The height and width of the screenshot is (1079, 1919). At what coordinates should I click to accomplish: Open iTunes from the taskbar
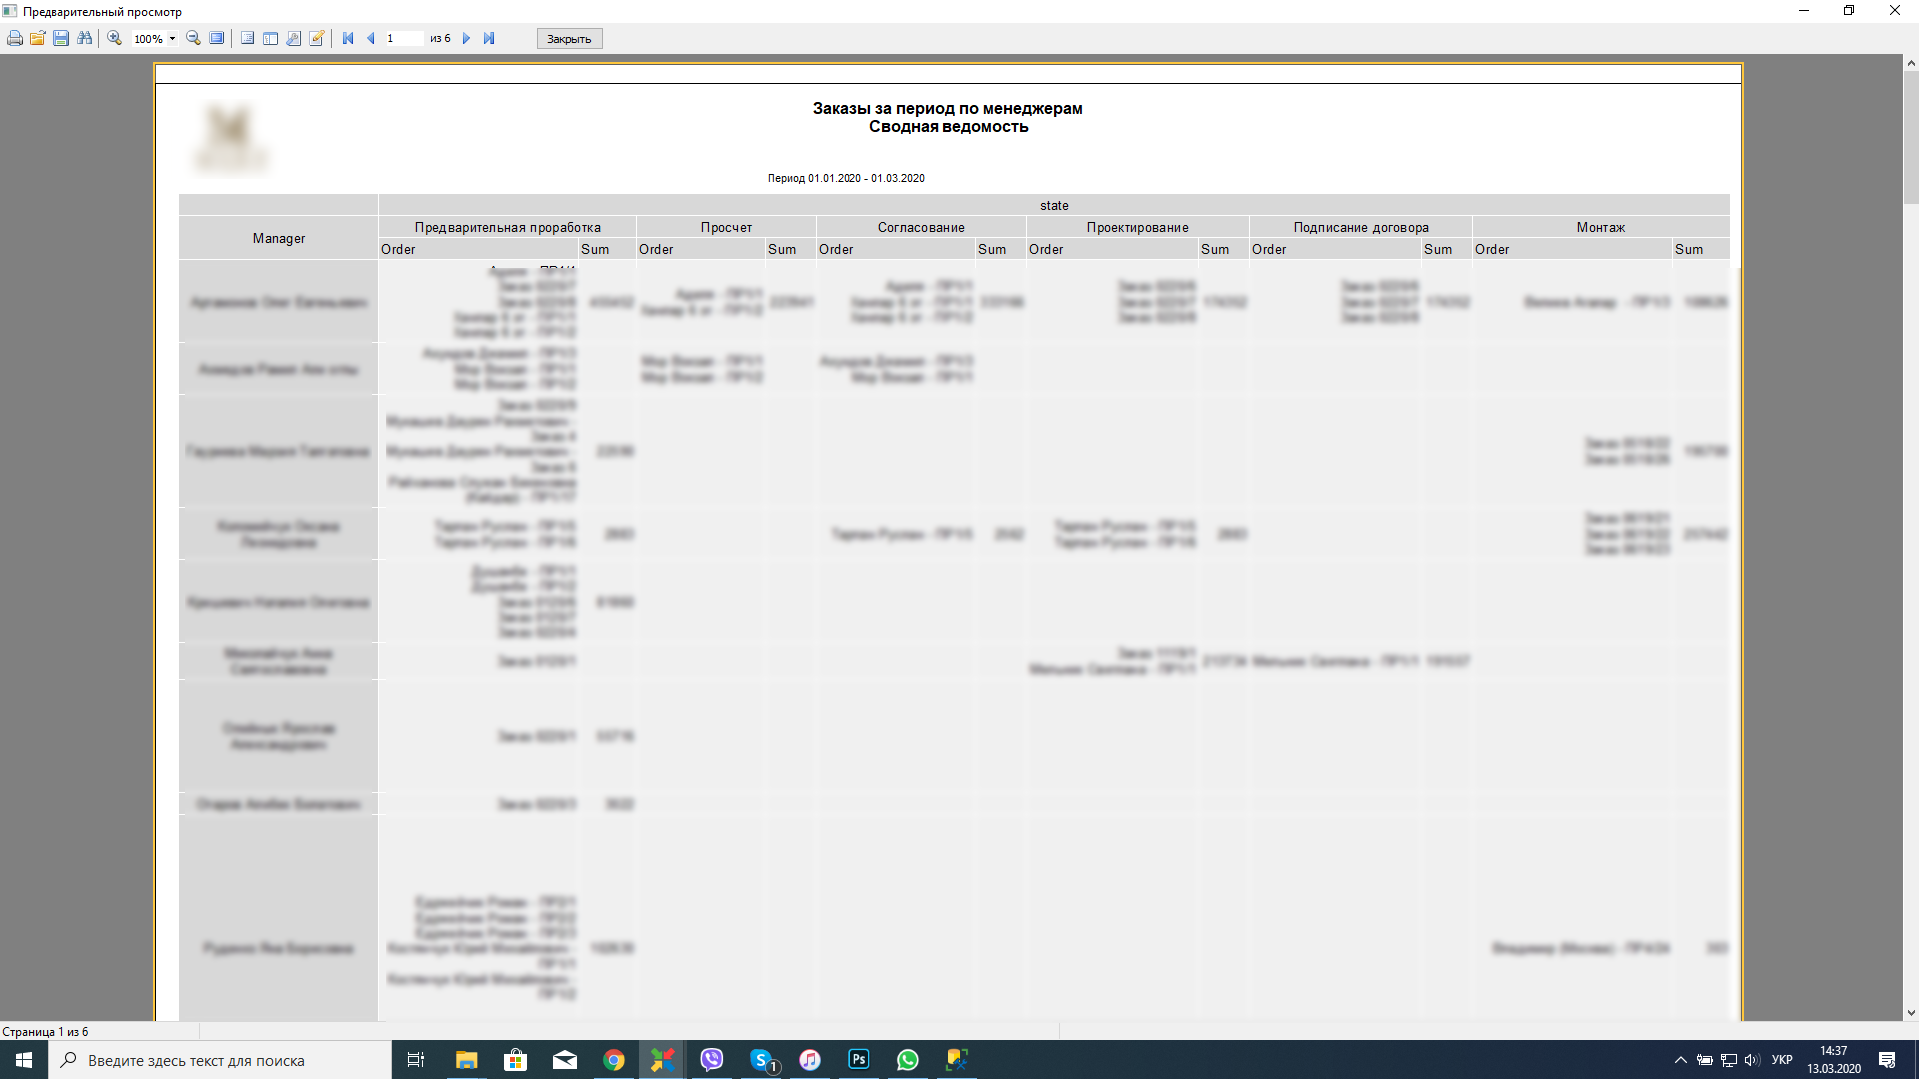809,1060
